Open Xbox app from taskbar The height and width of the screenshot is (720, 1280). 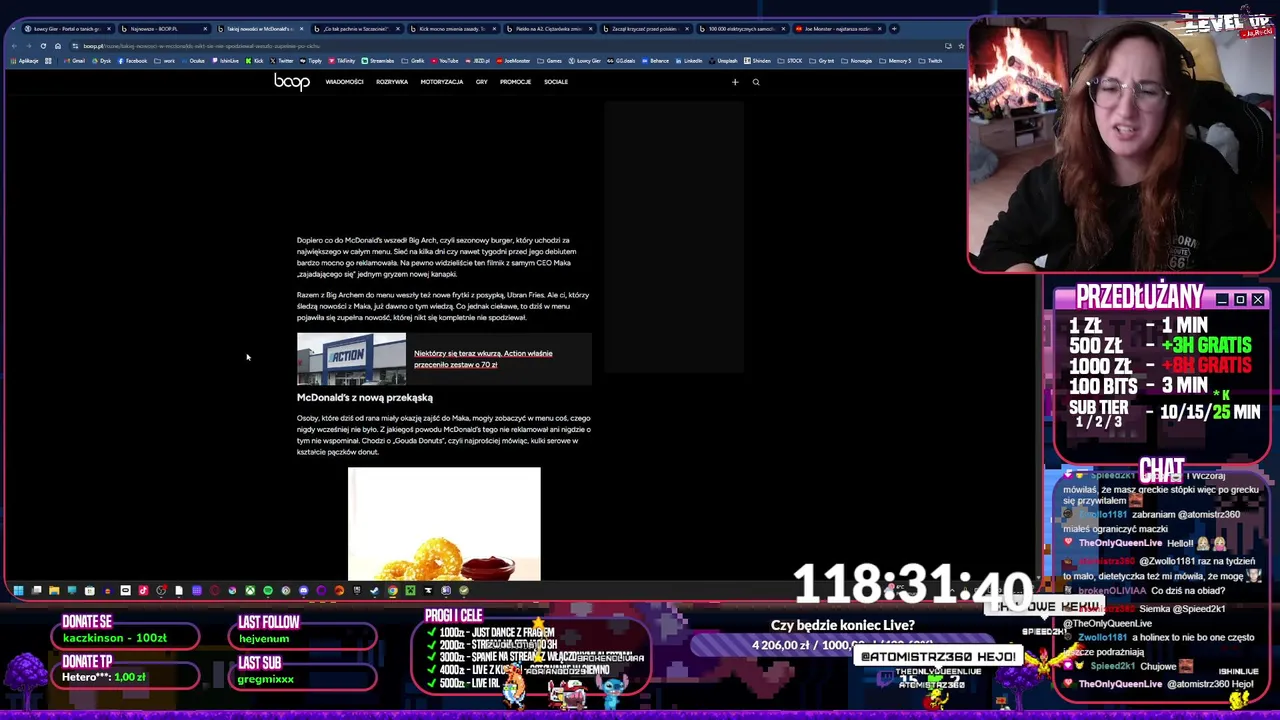(x=250, y=590)
